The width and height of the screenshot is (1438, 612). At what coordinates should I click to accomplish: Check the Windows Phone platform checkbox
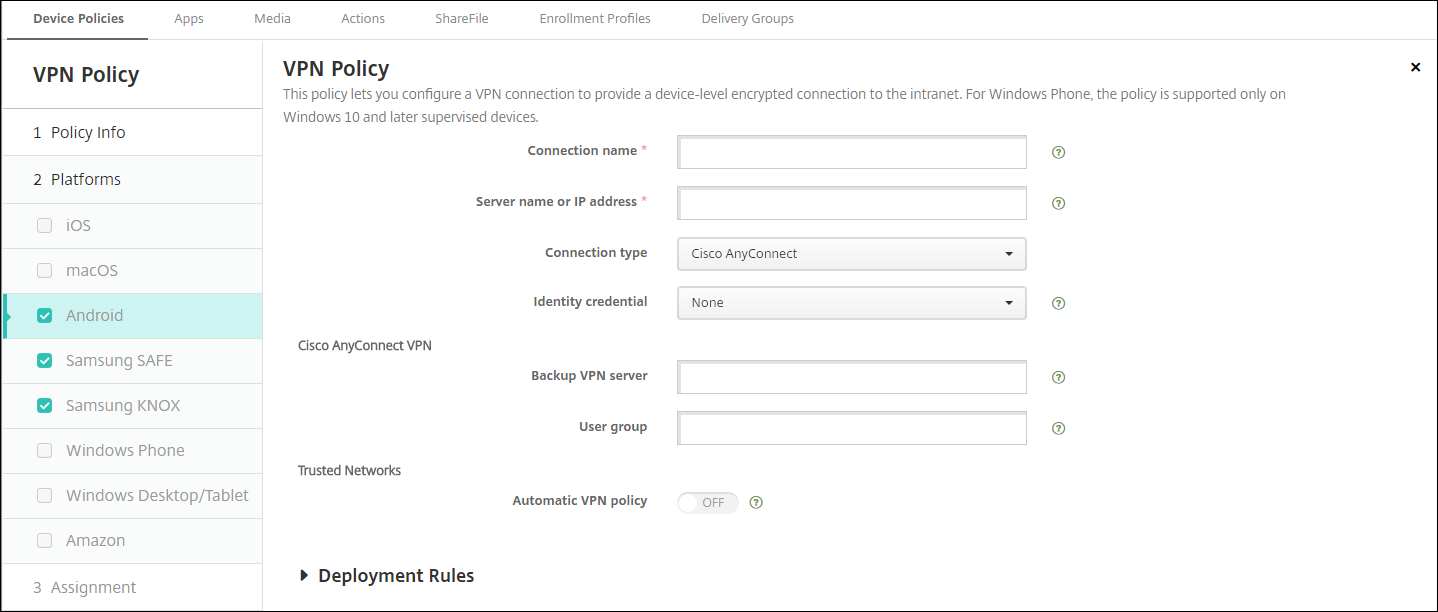tap(44, 451)
